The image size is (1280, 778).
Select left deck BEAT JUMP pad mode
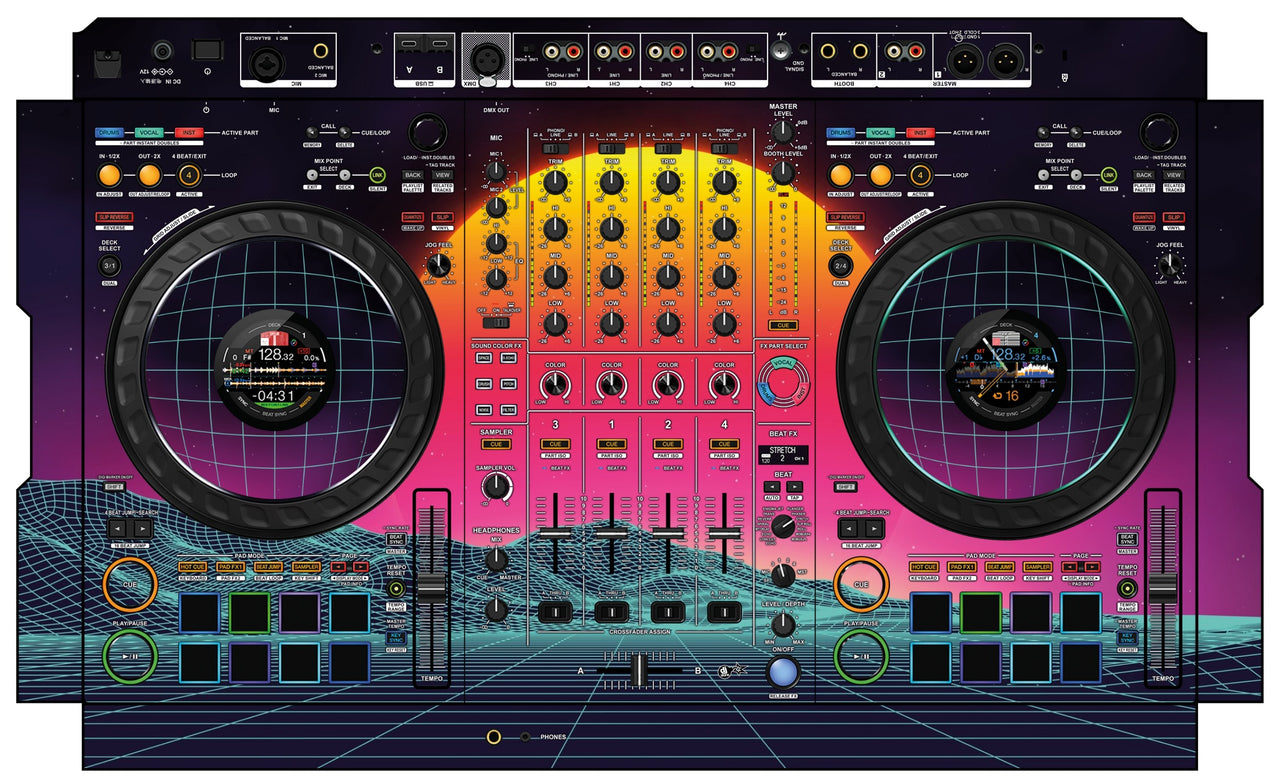tap(269, 567)
